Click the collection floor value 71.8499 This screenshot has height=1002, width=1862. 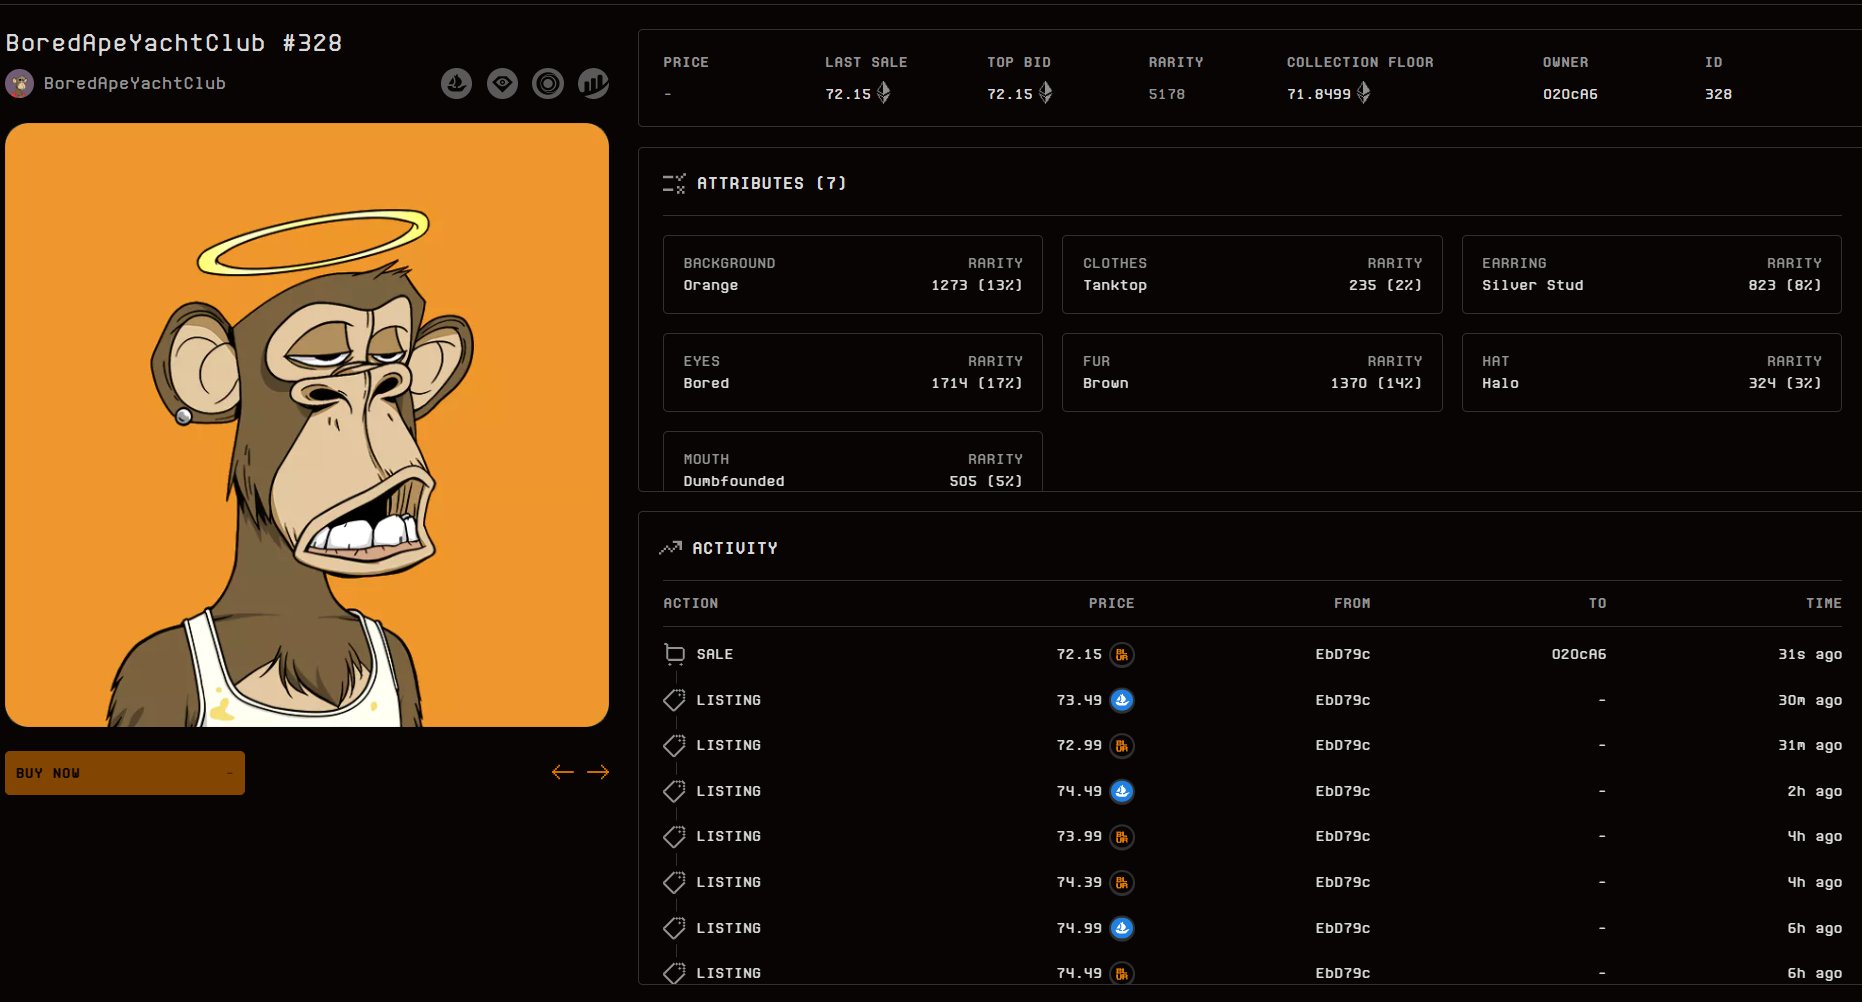point(1319,94)
